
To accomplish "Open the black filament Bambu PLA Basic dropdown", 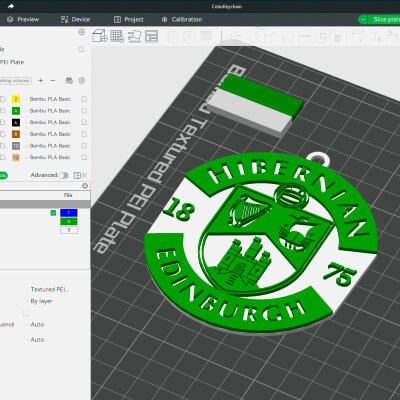I will (50, 122).
